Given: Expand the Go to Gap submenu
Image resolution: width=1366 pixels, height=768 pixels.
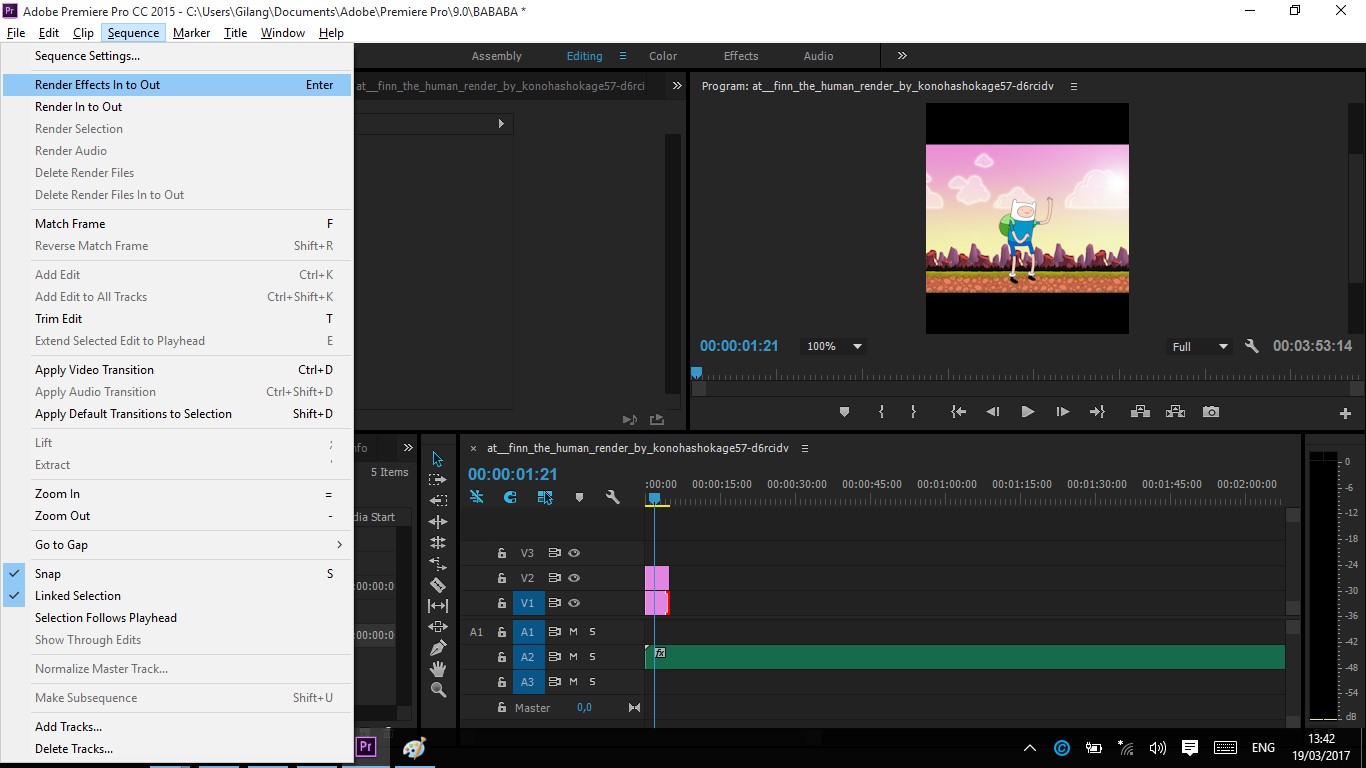Looking at the screenshot, I should (340, 545).
